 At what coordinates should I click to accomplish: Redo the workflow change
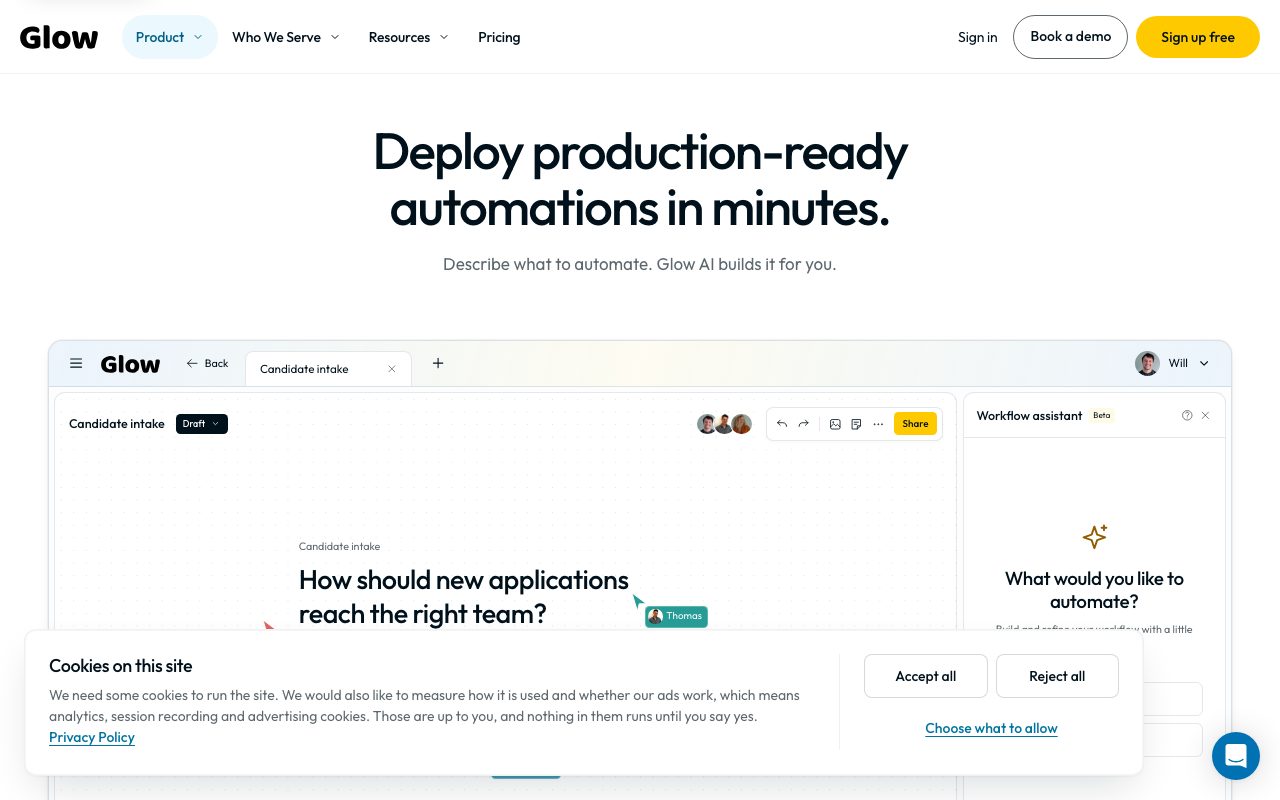tap(803, 424)
